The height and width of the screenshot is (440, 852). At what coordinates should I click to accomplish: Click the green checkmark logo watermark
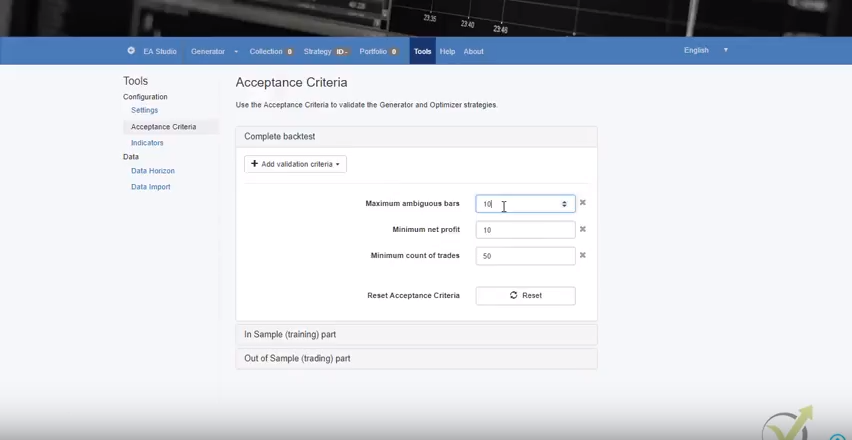point(788,425)
